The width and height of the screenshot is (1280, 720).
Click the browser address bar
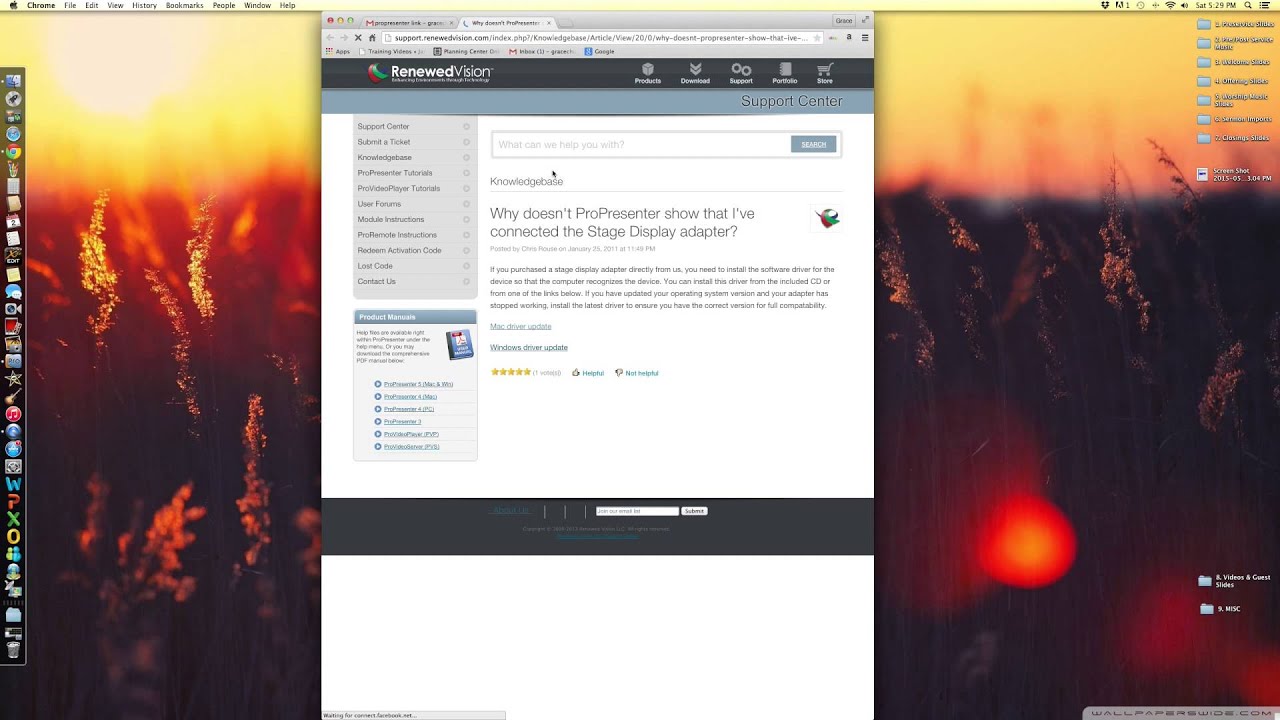coord(601,38)
